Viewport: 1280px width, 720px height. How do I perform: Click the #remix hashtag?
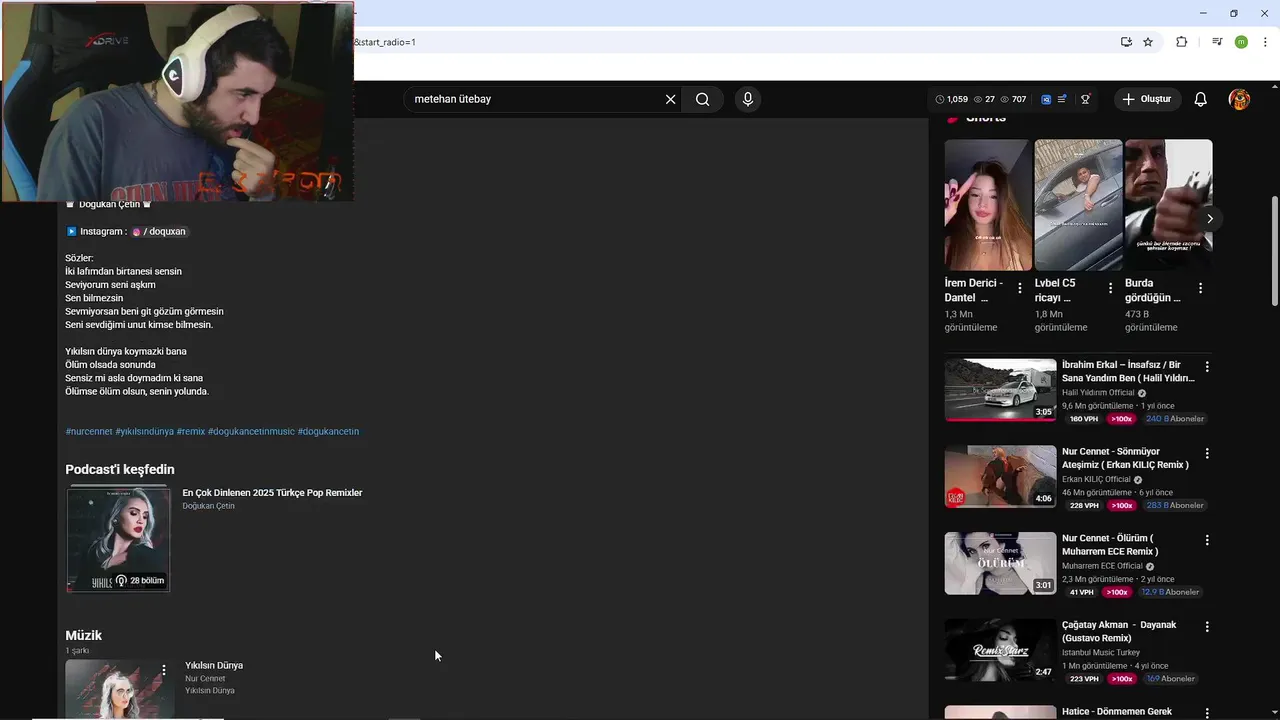[x=191, y=431]
